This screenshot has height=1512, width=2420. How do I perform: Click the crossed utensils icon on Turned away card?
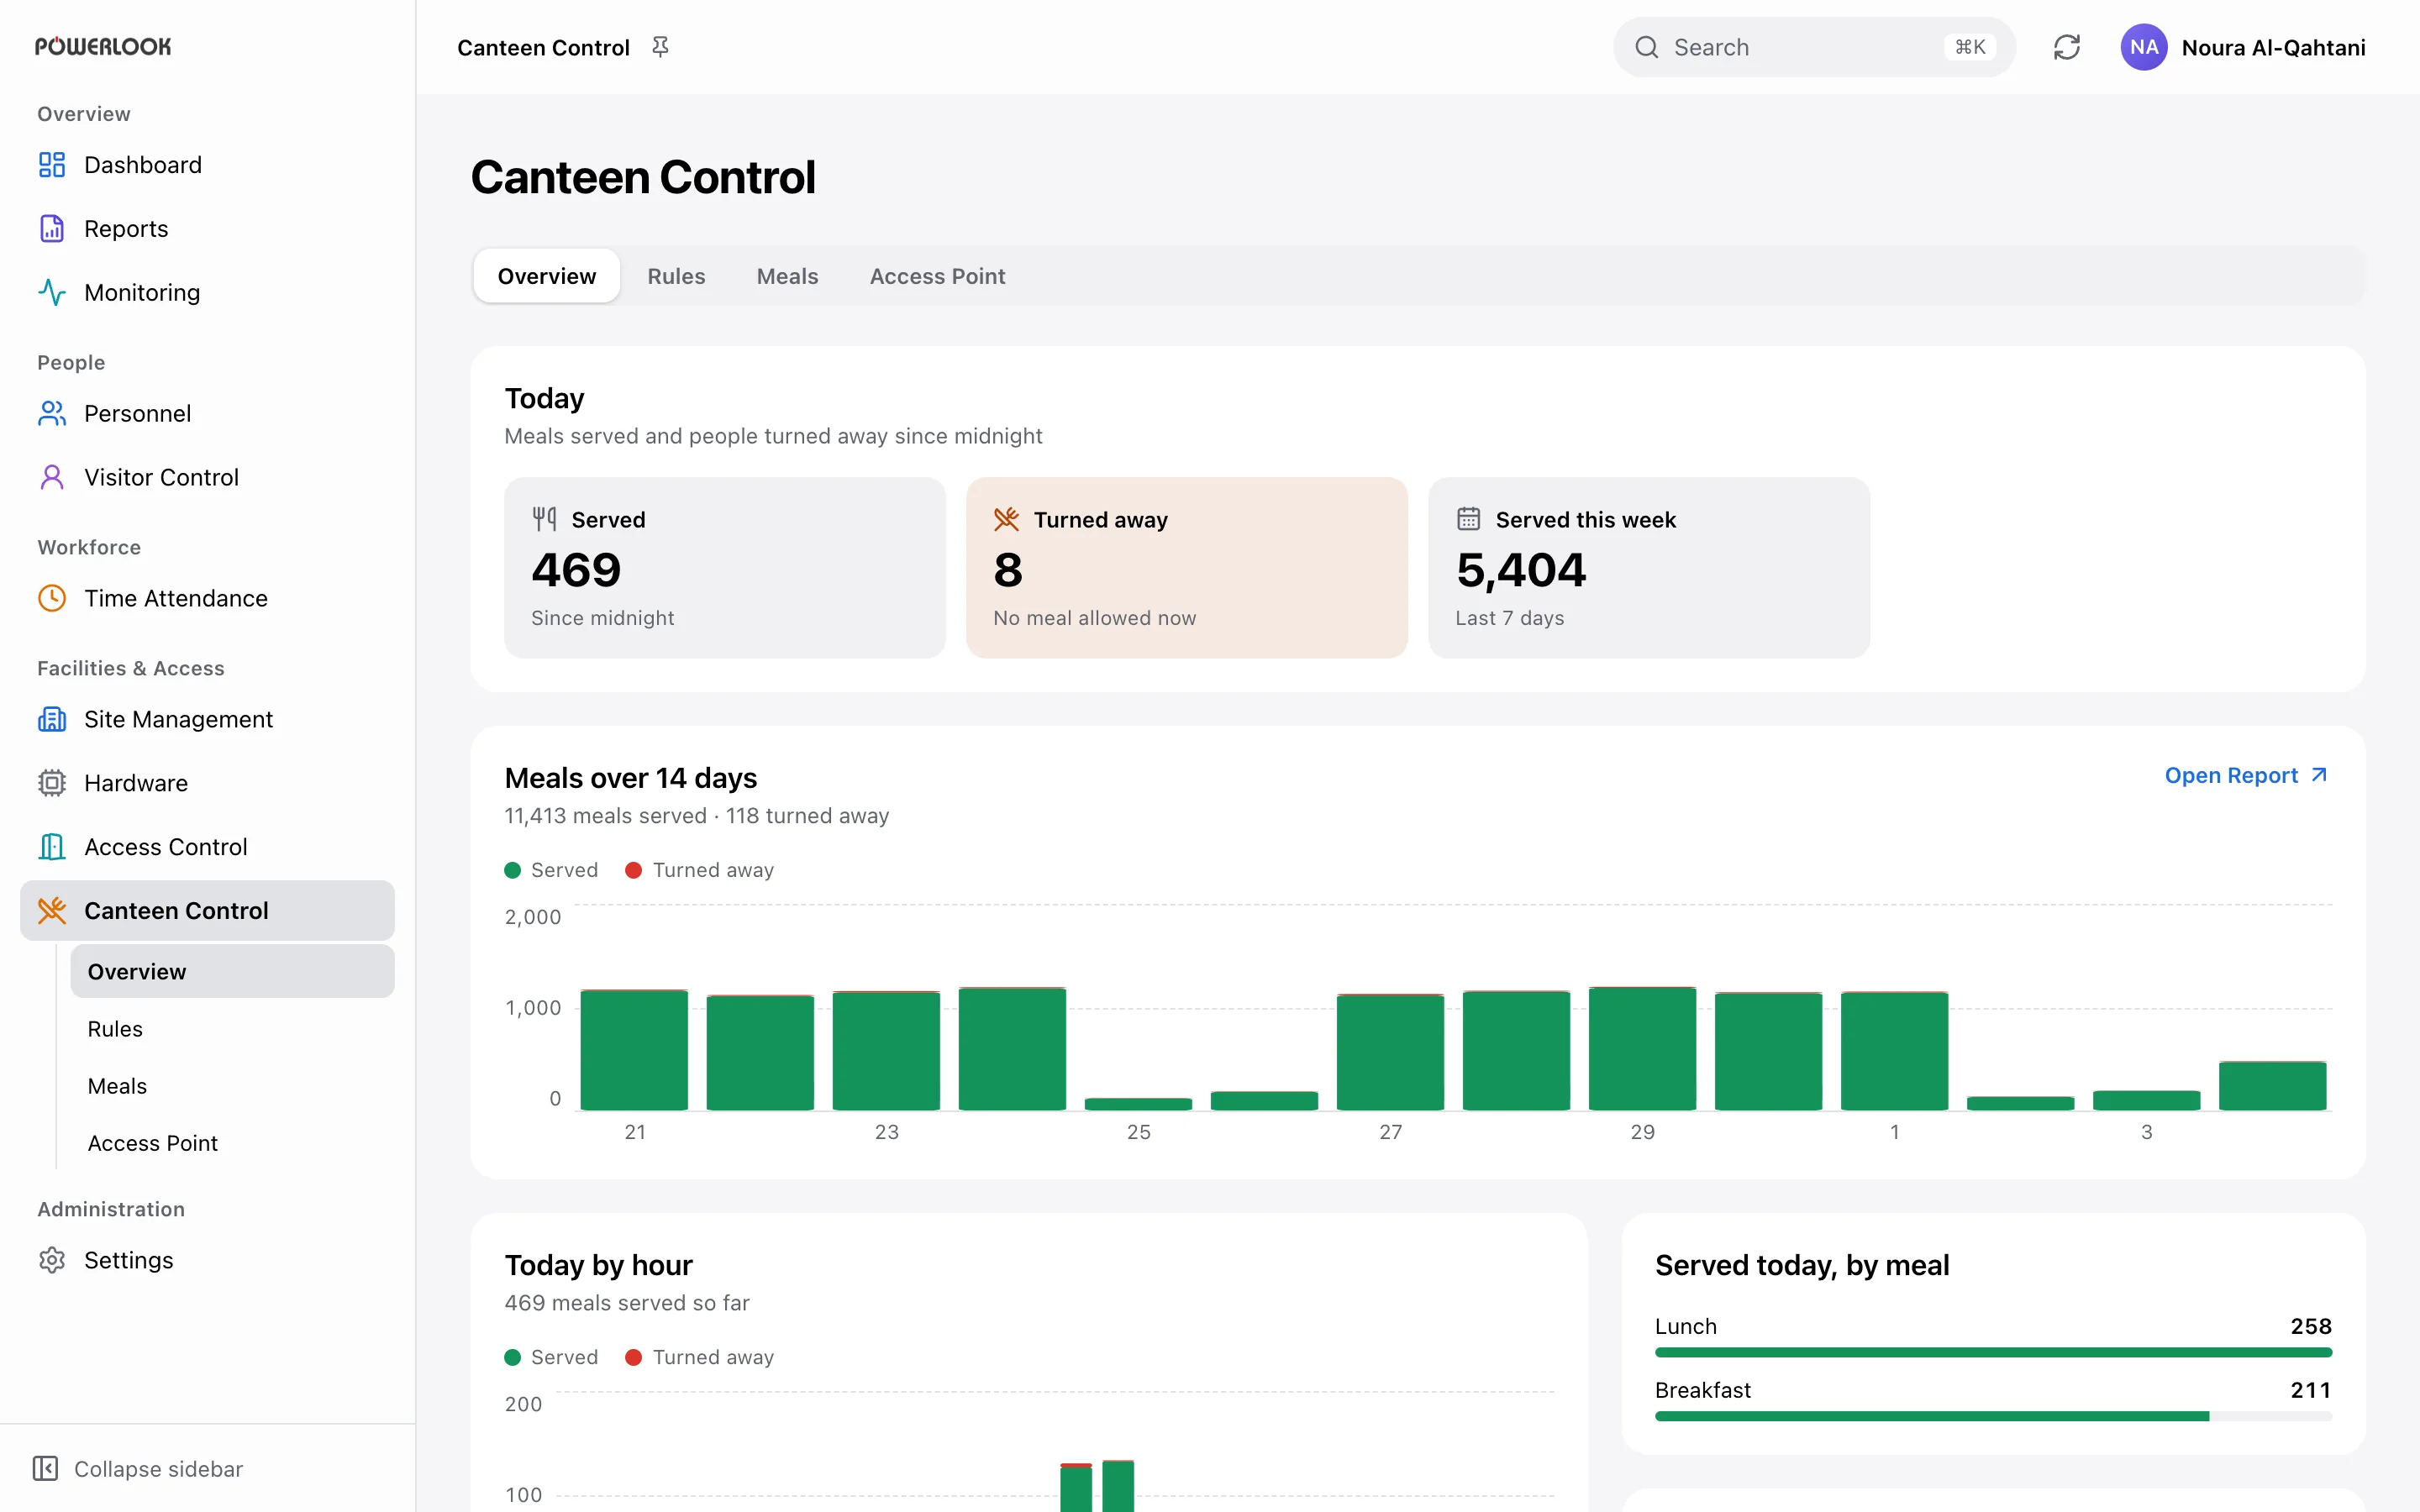point(1006,519)
